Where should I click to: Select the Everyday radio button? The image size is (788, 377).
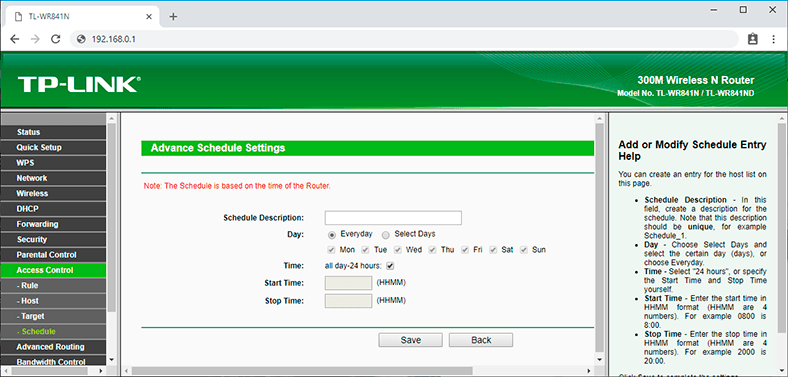[x=332, y=235]
